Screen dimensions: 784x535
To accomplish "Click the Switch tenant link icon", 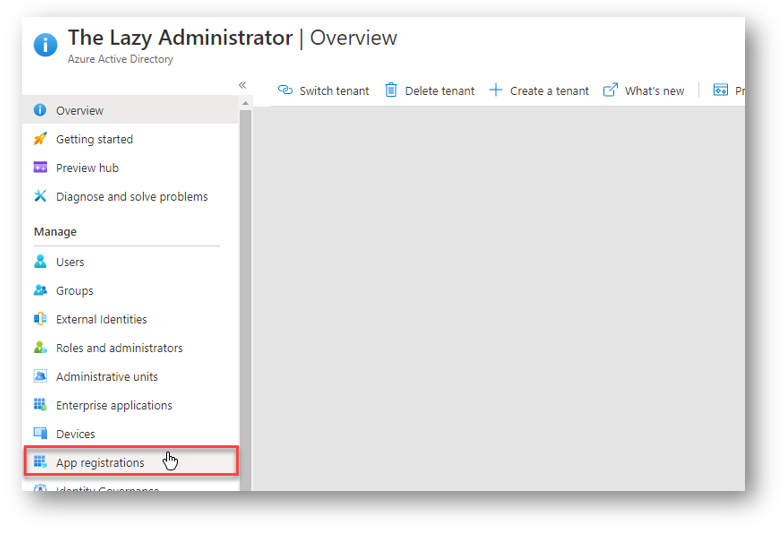I will point(285,90).
